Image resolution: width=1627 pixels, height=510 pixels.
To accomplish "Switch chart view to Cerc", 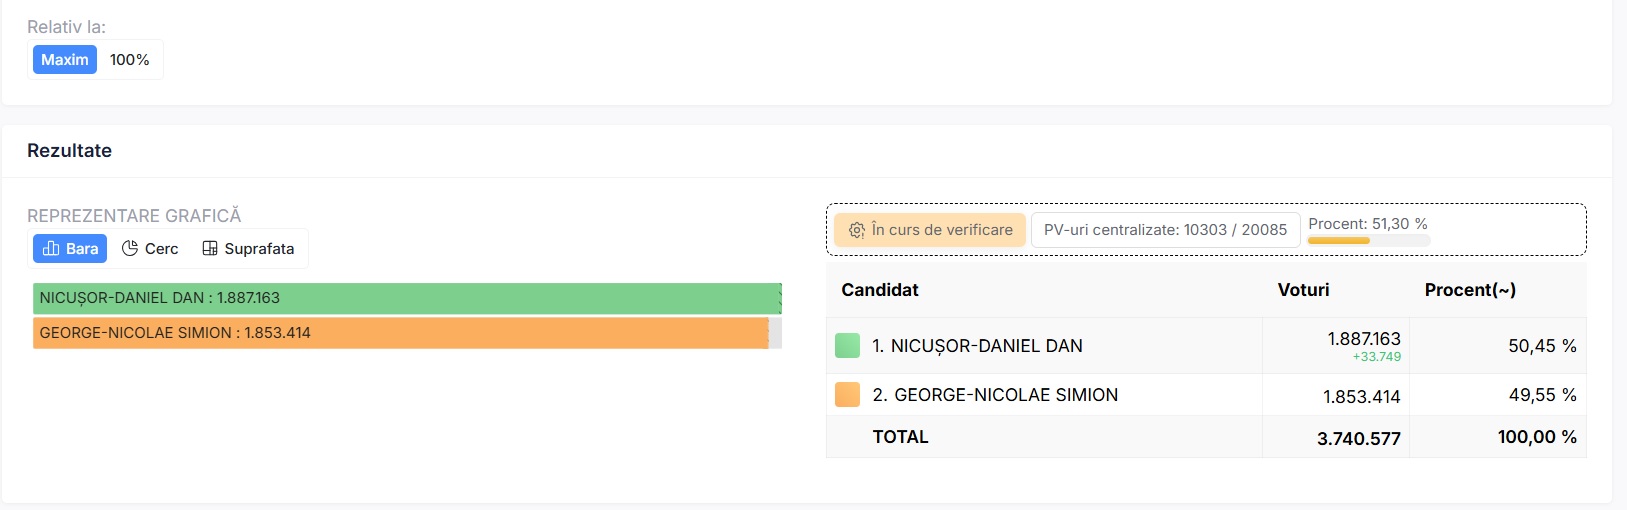I will 150,249.
